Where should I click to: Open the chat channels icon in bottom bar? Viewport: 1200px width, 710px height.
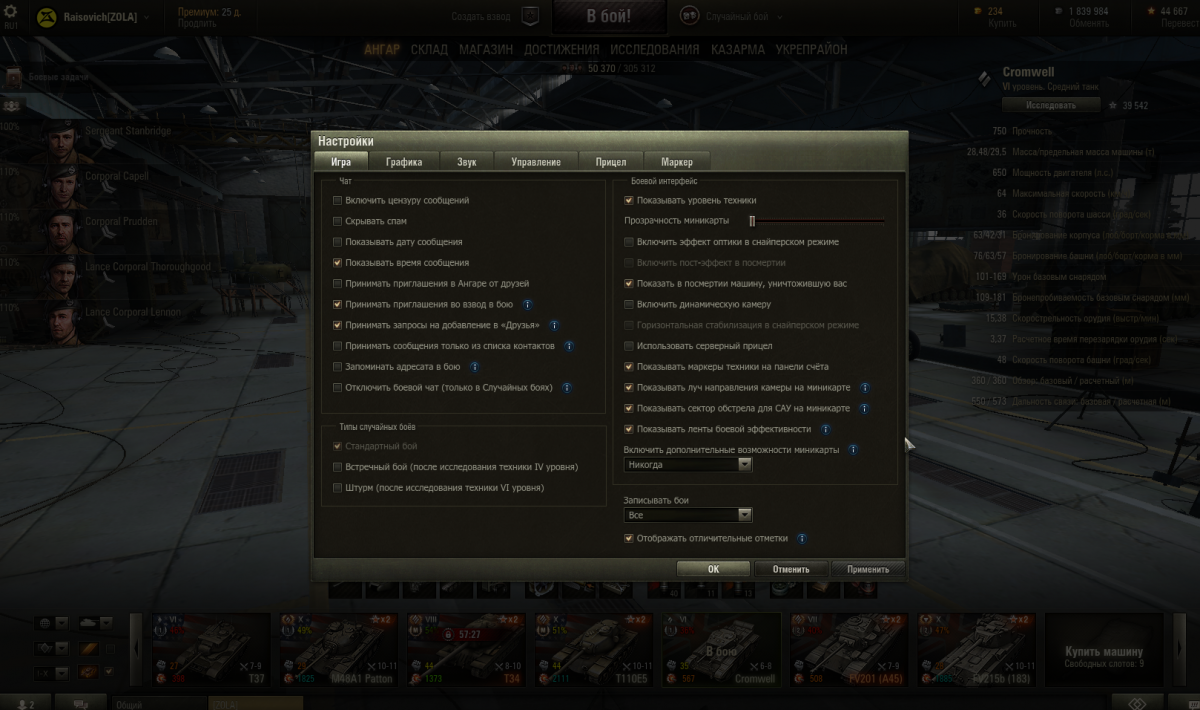(x=80, y=703)
